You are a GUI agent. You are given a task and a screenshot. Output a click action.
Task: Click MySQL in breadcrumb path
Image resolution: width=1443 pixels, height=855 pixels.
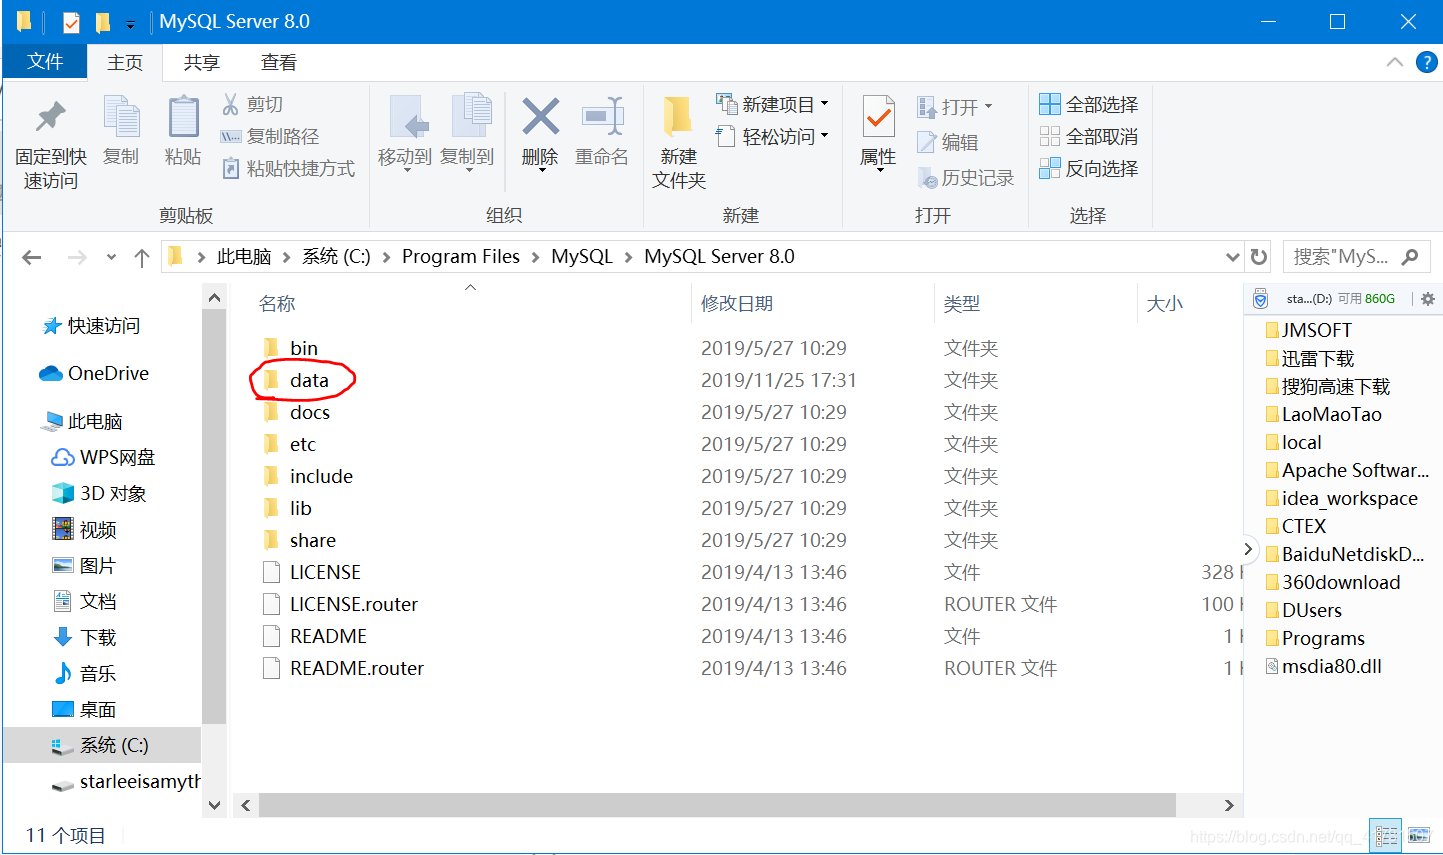[x=582, y=257]
